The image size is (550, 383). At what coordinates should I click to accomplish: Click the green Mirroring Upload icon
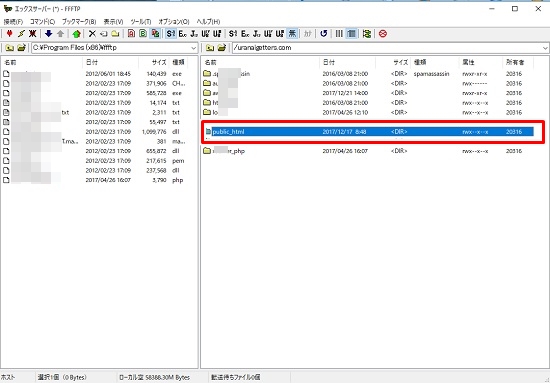pos(76,34)
